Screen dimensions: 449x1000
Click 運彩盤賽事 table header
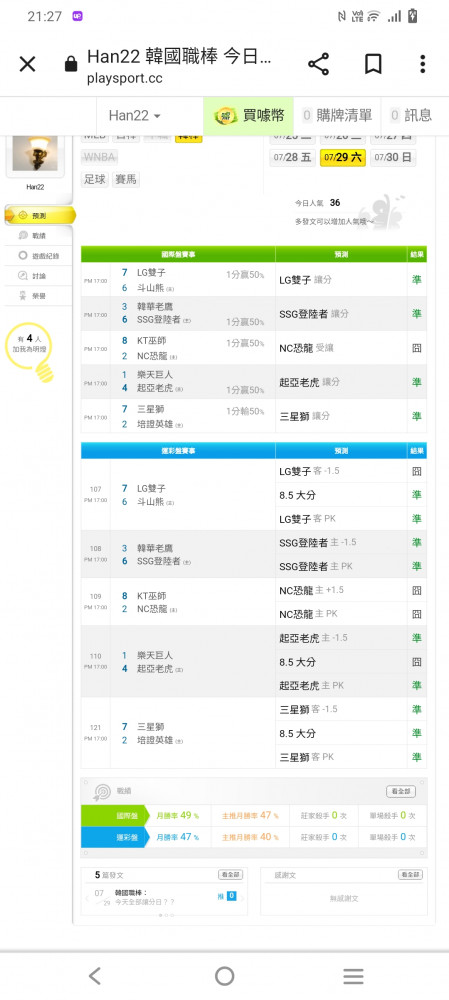(179, 451)
